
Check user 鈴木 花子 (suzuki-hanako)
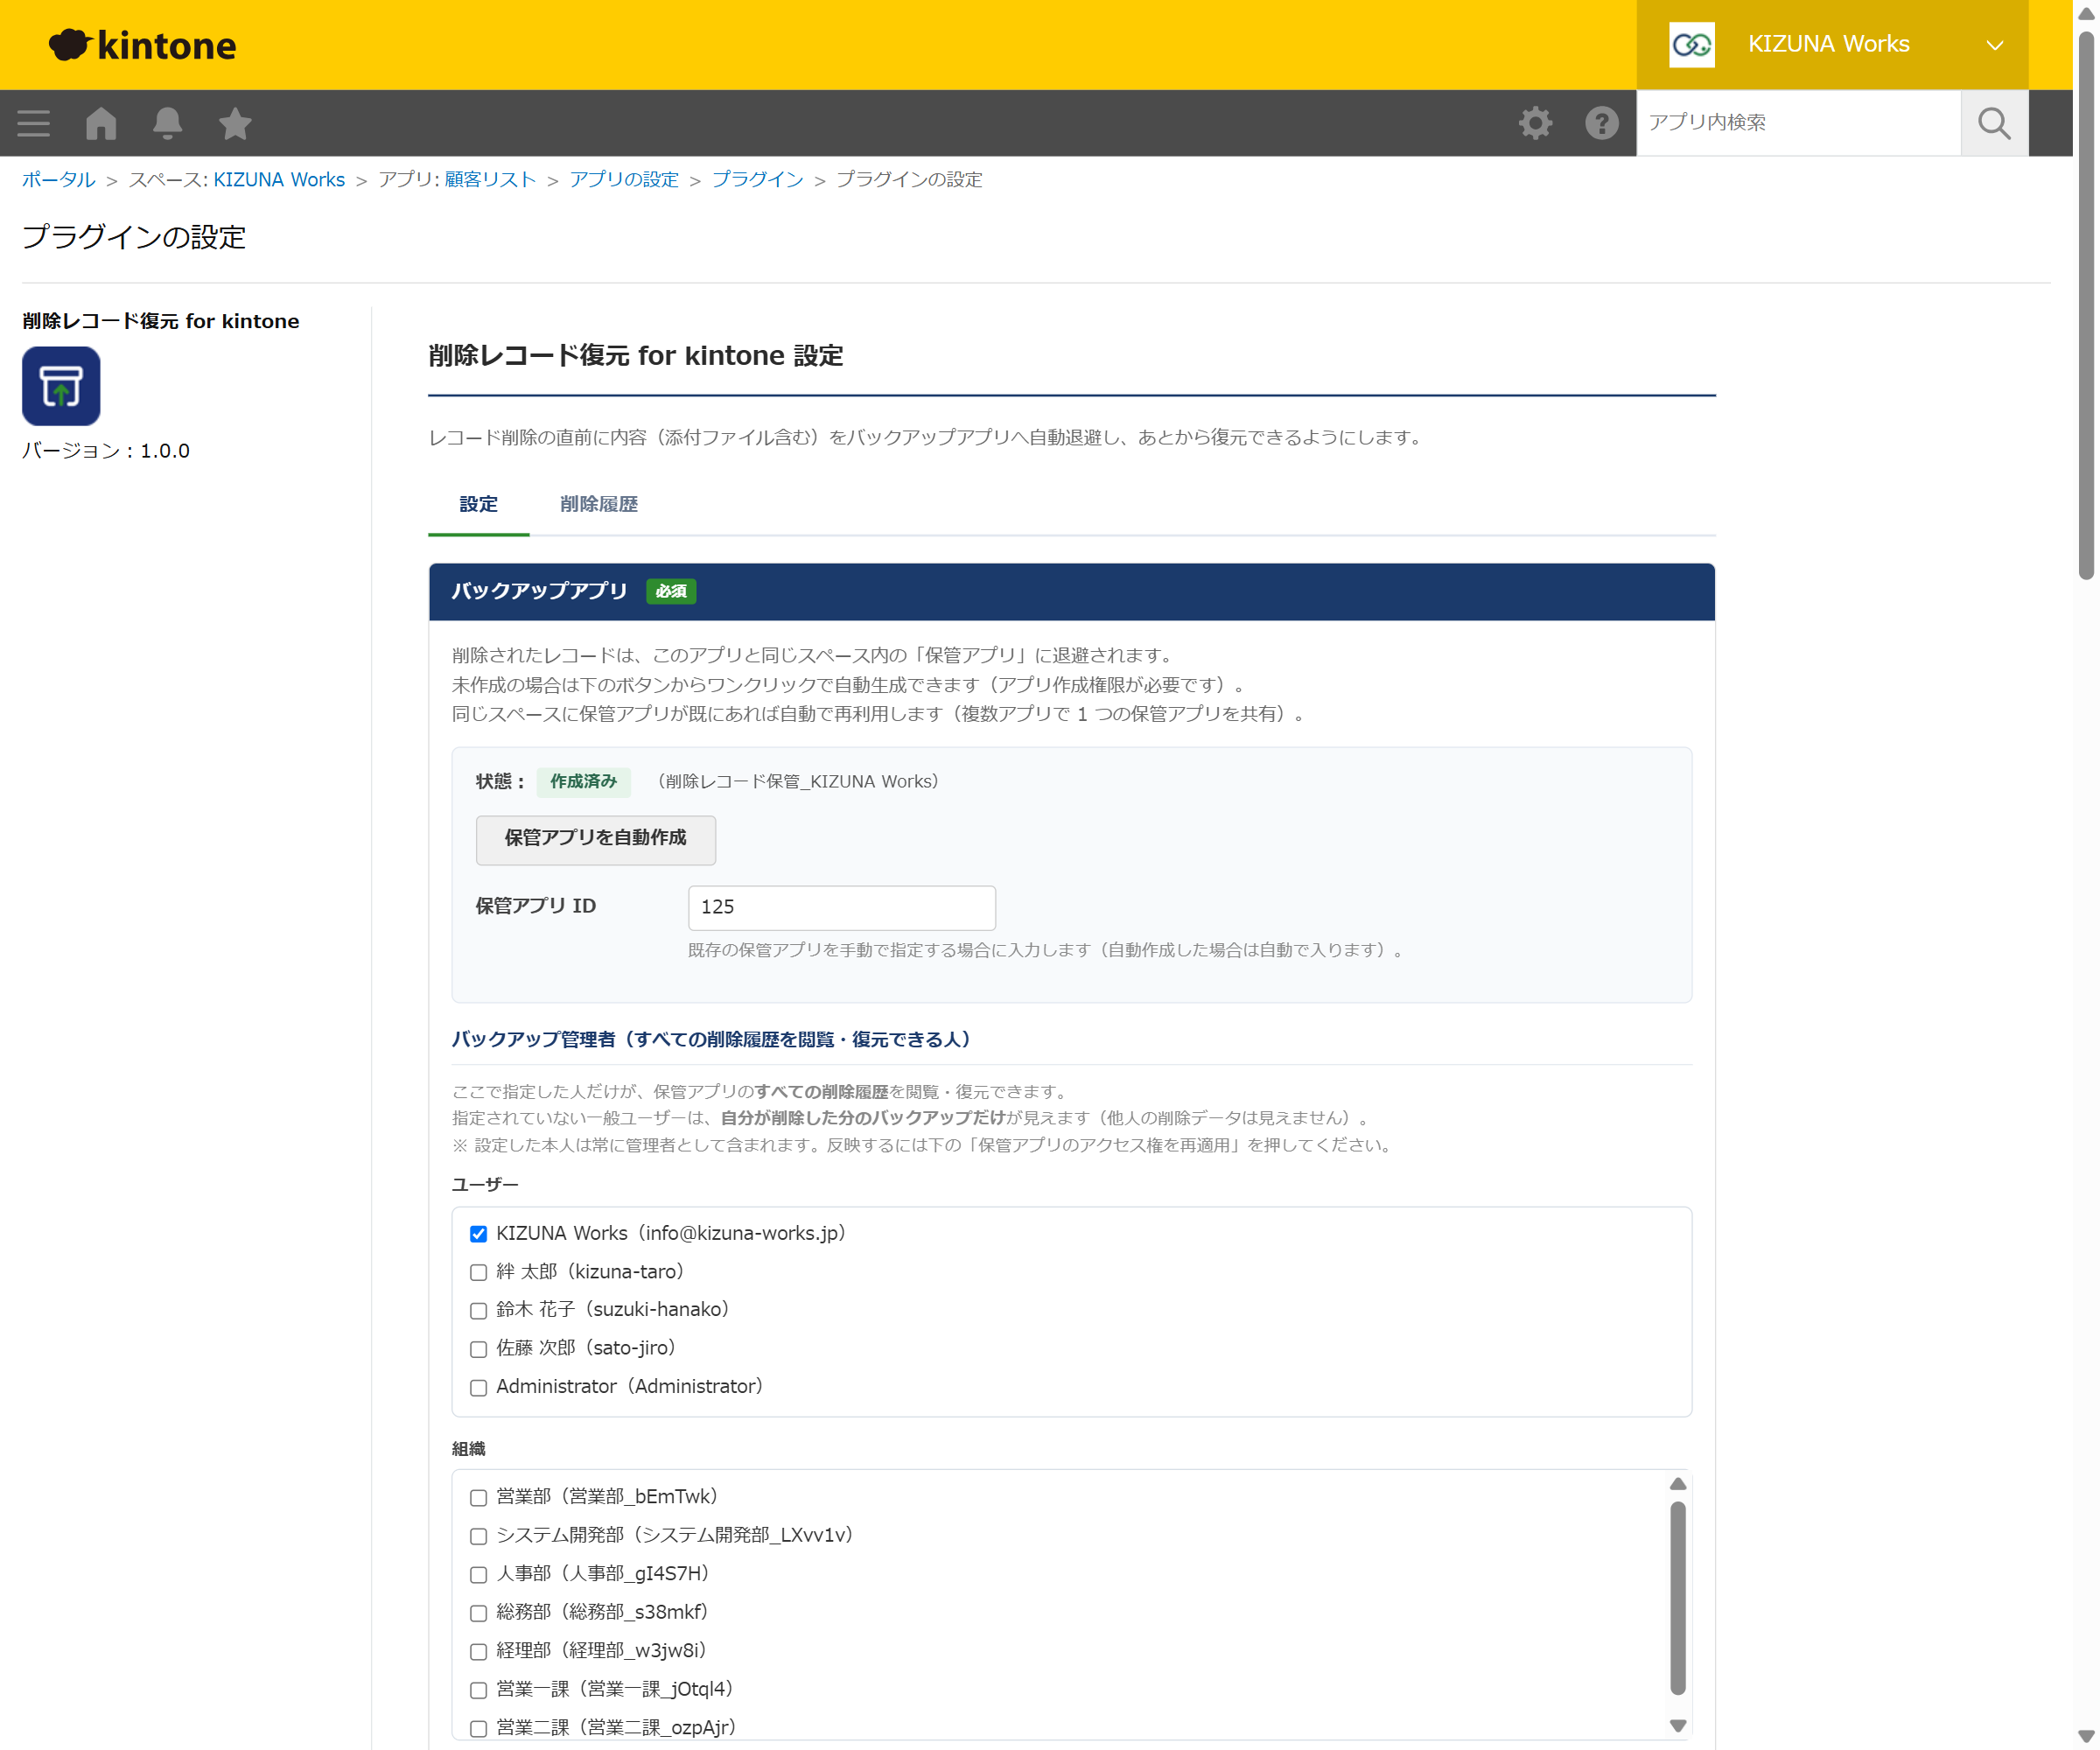(x=478, y=1310)
